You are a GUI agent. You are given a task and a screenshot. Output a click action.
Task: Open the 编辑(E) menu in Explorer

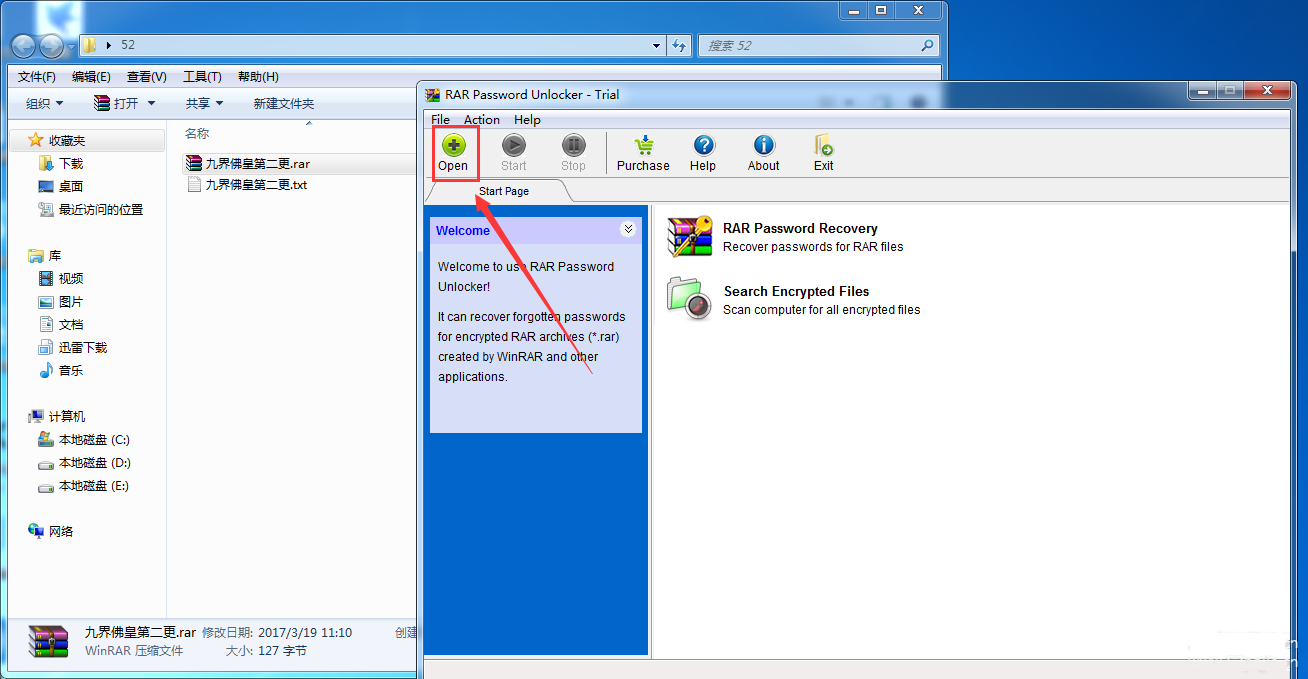click(x=91, y=77)
